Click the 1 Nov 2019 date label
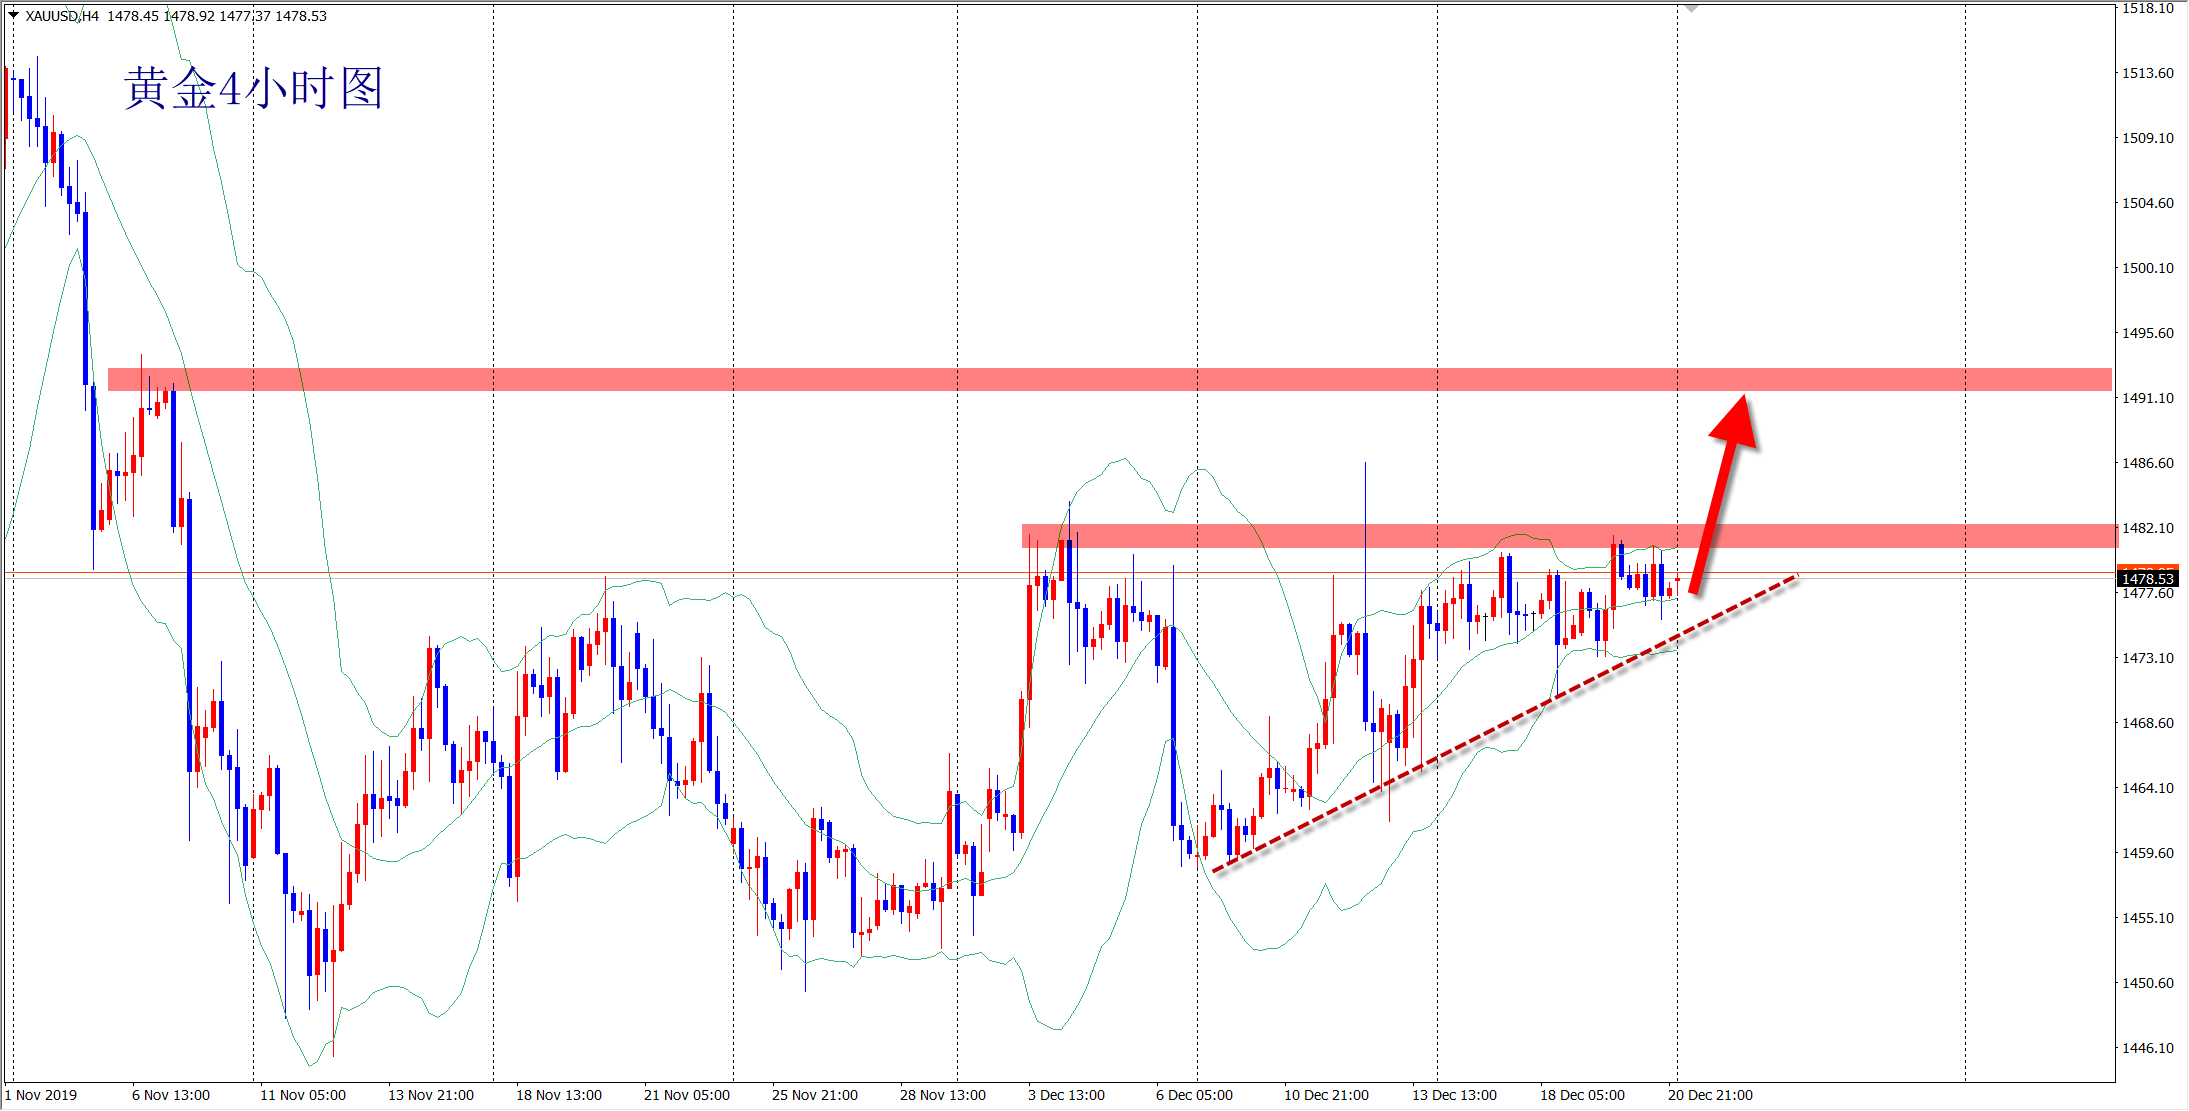This screenshot has width=2189, height=1111. tap(42, 1095)
